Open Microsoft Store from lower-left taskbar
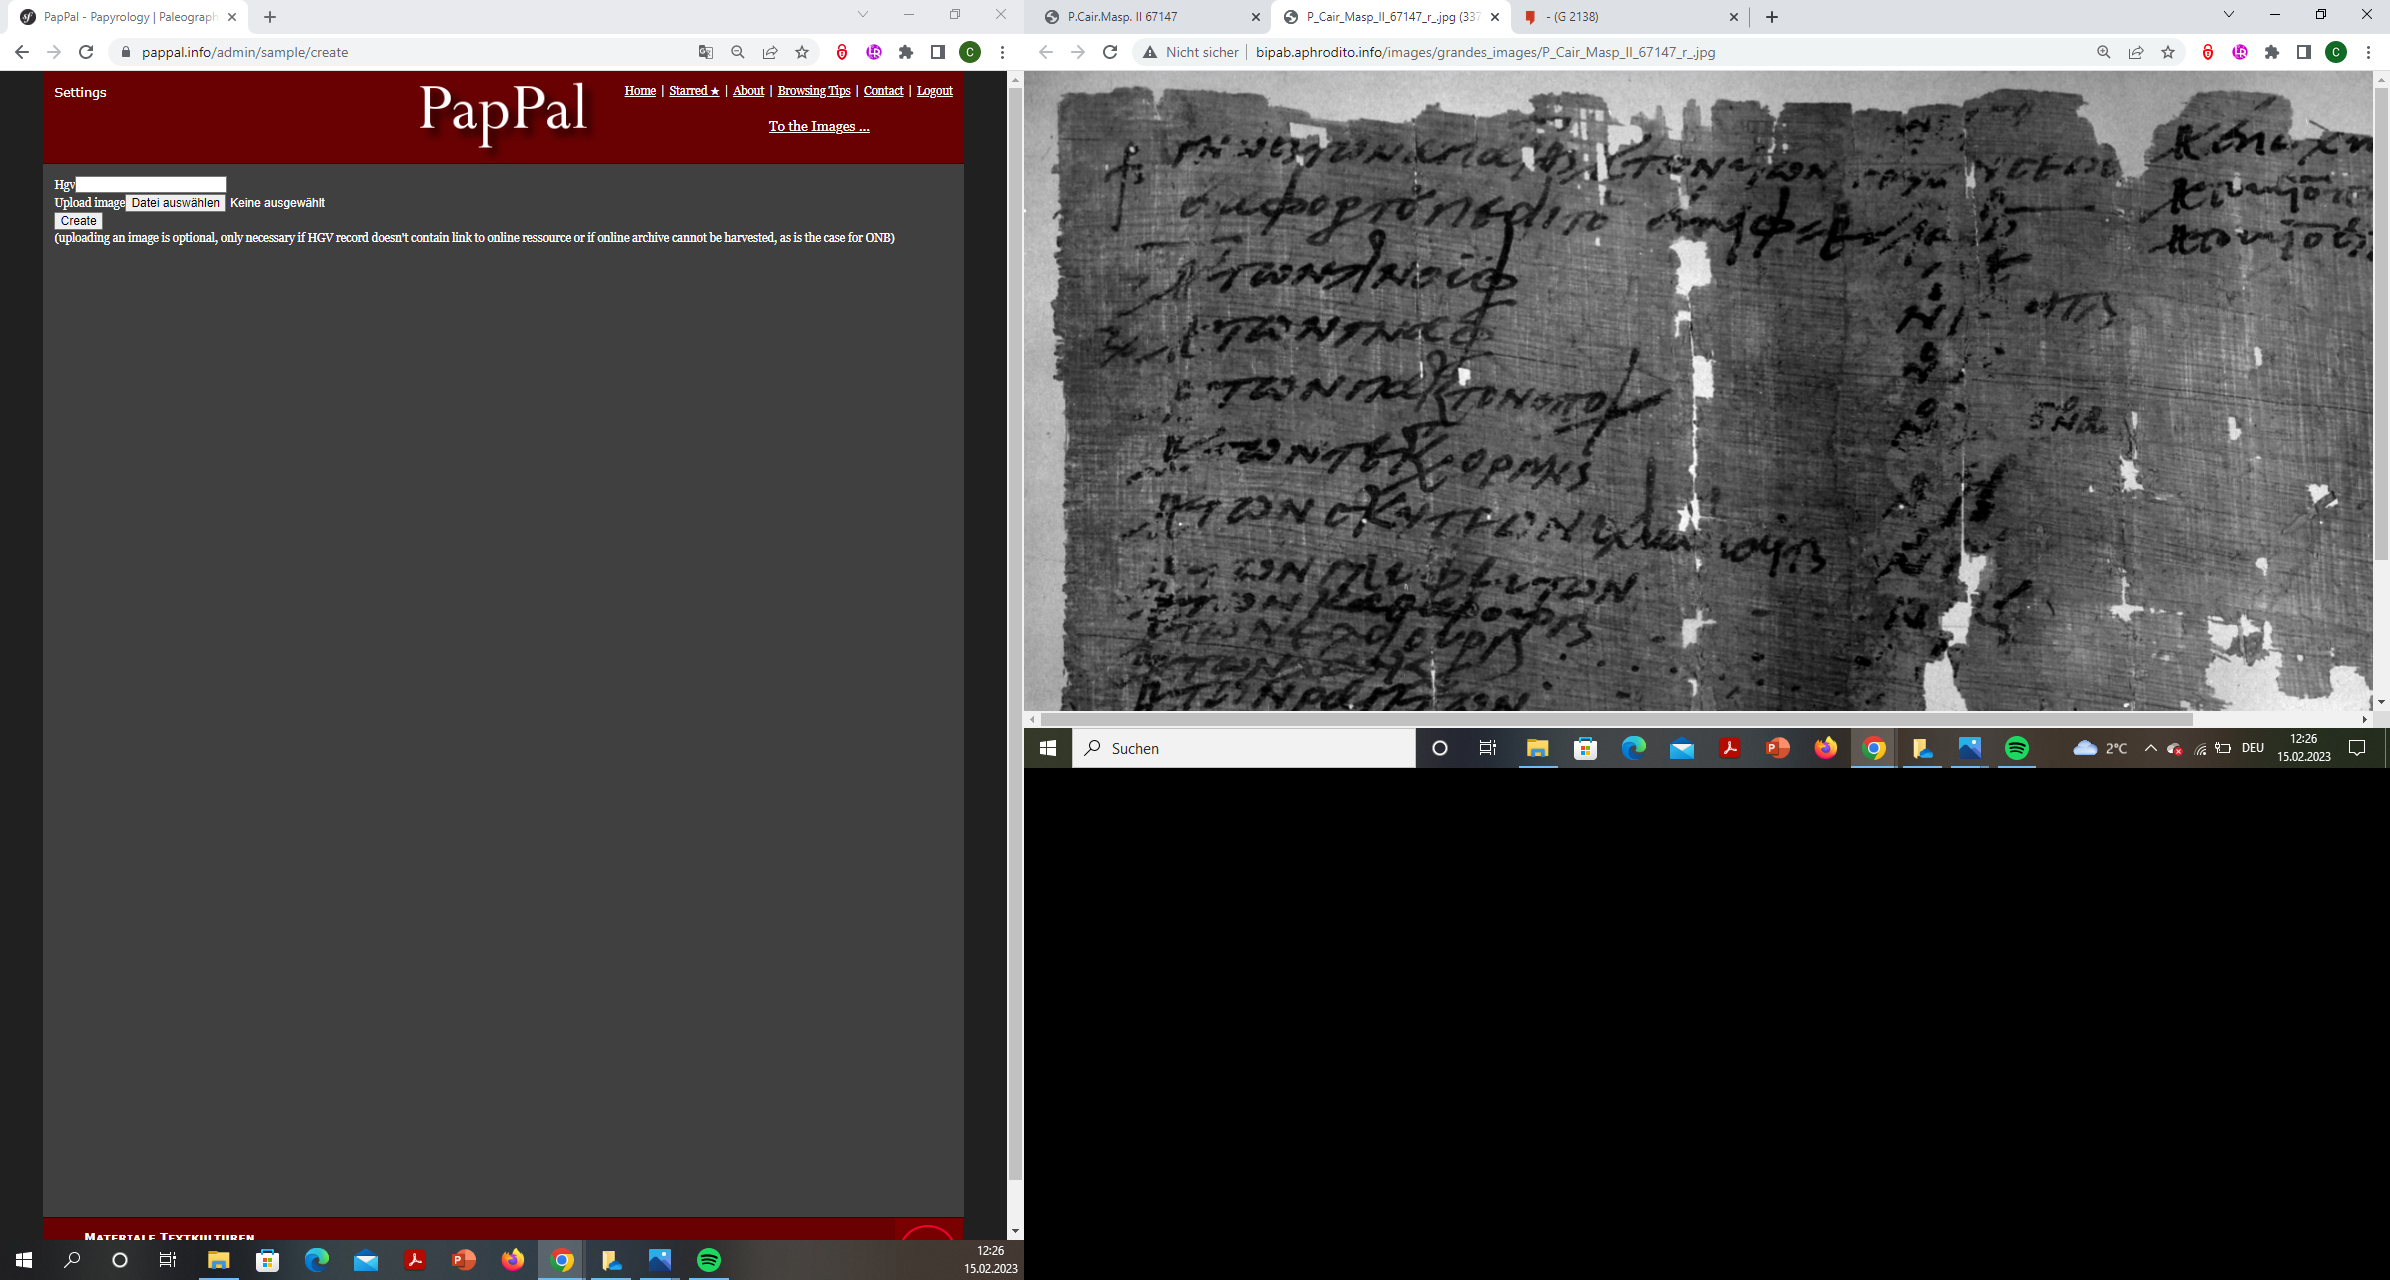The width and height of the screenshot is (2390, 1280). [x=268, y=1260]
